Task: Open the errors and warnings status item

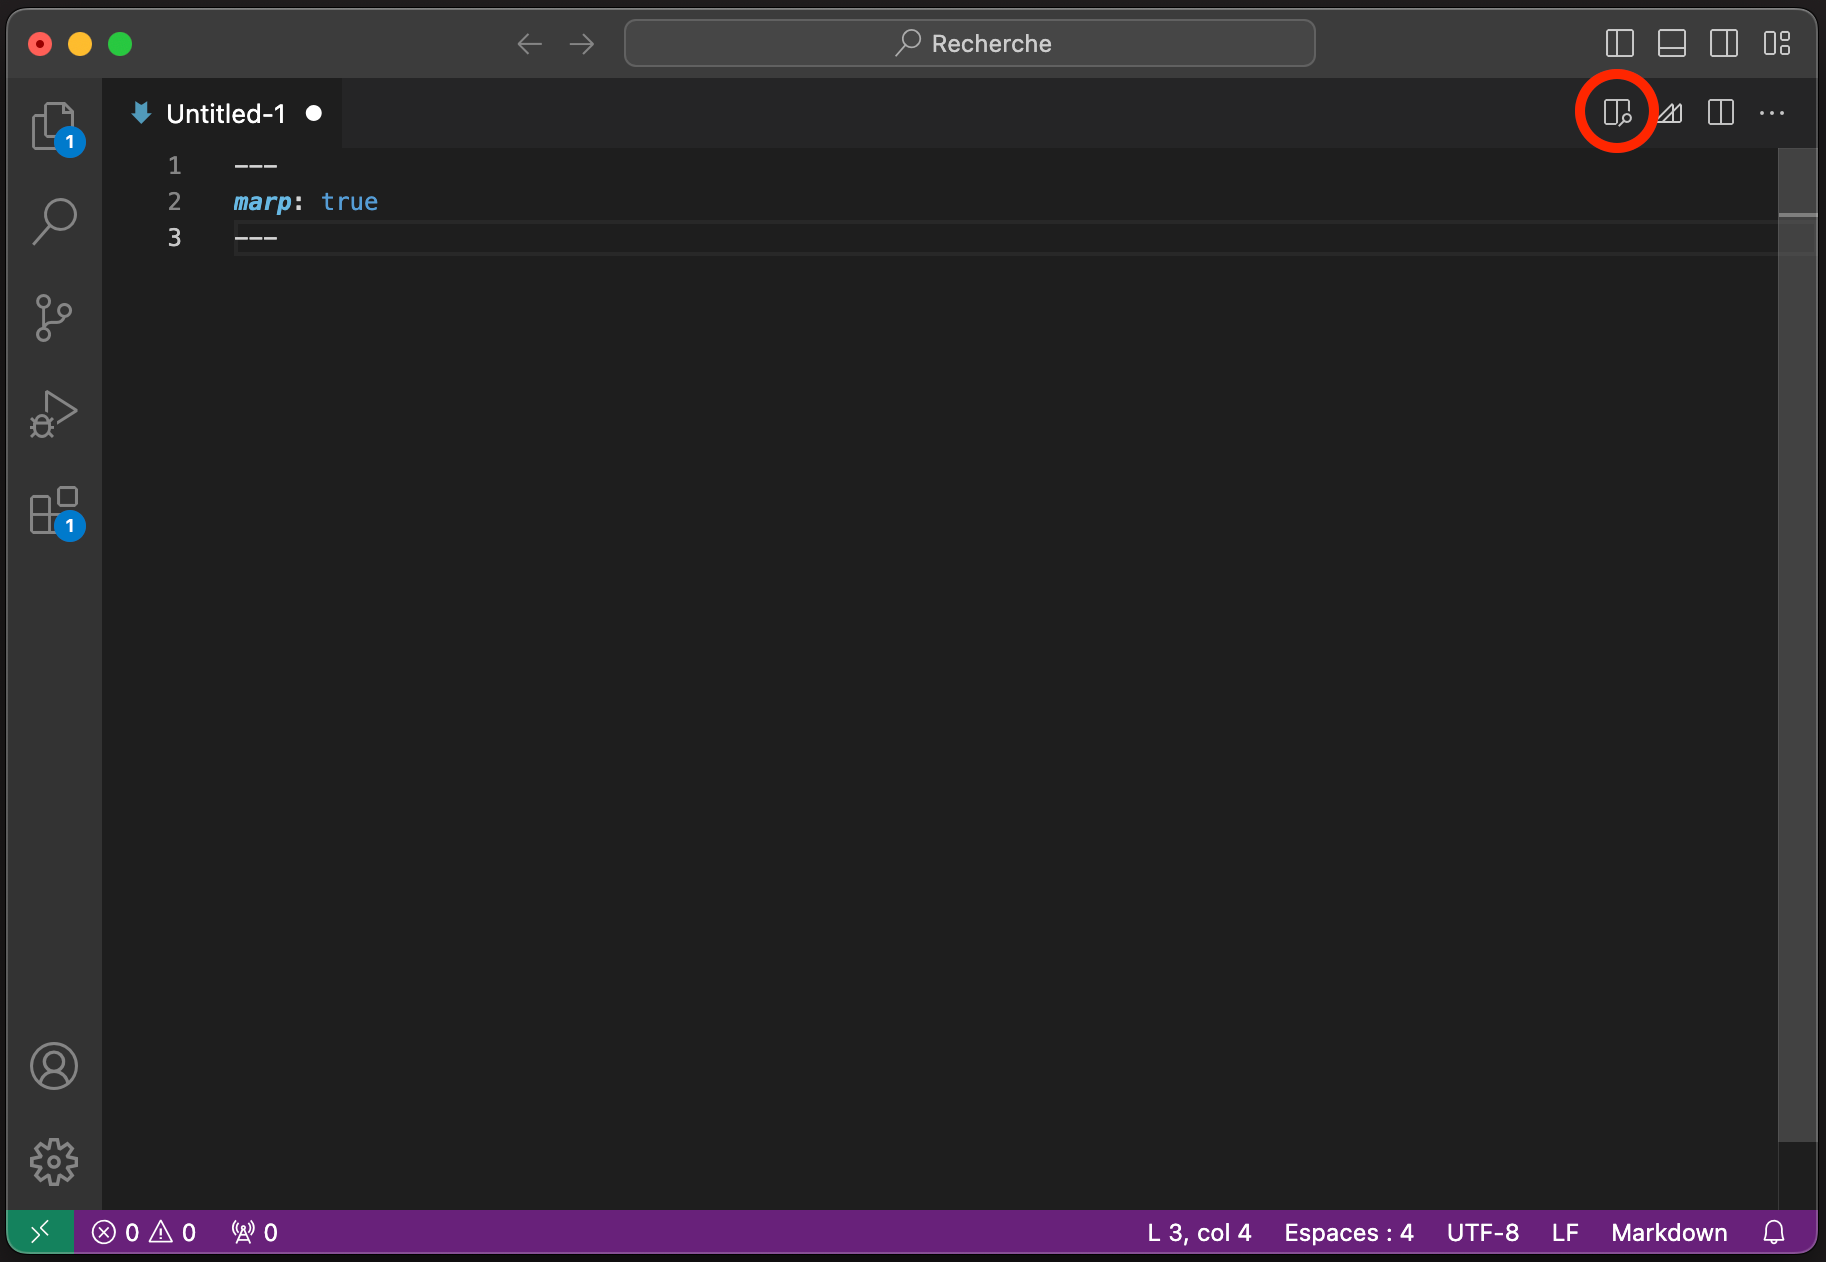Action: [144, 1232]
